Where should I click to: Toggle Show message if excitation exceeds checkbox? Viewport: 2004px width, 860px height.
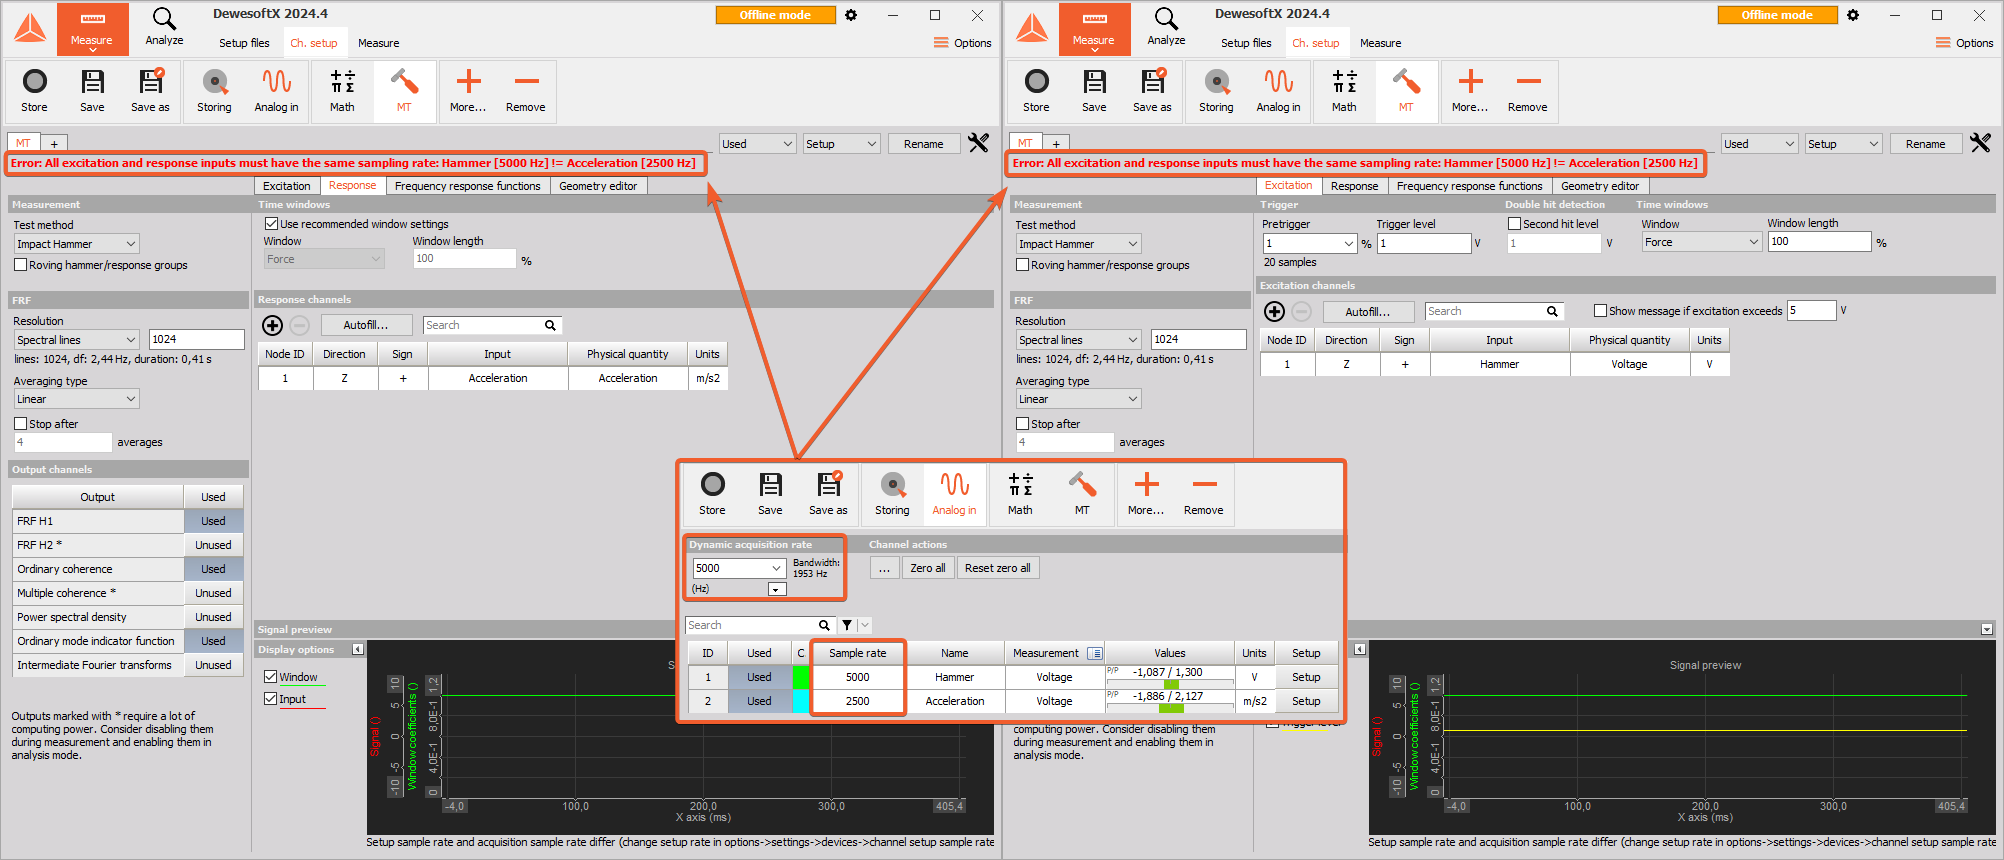[1600, 311]
